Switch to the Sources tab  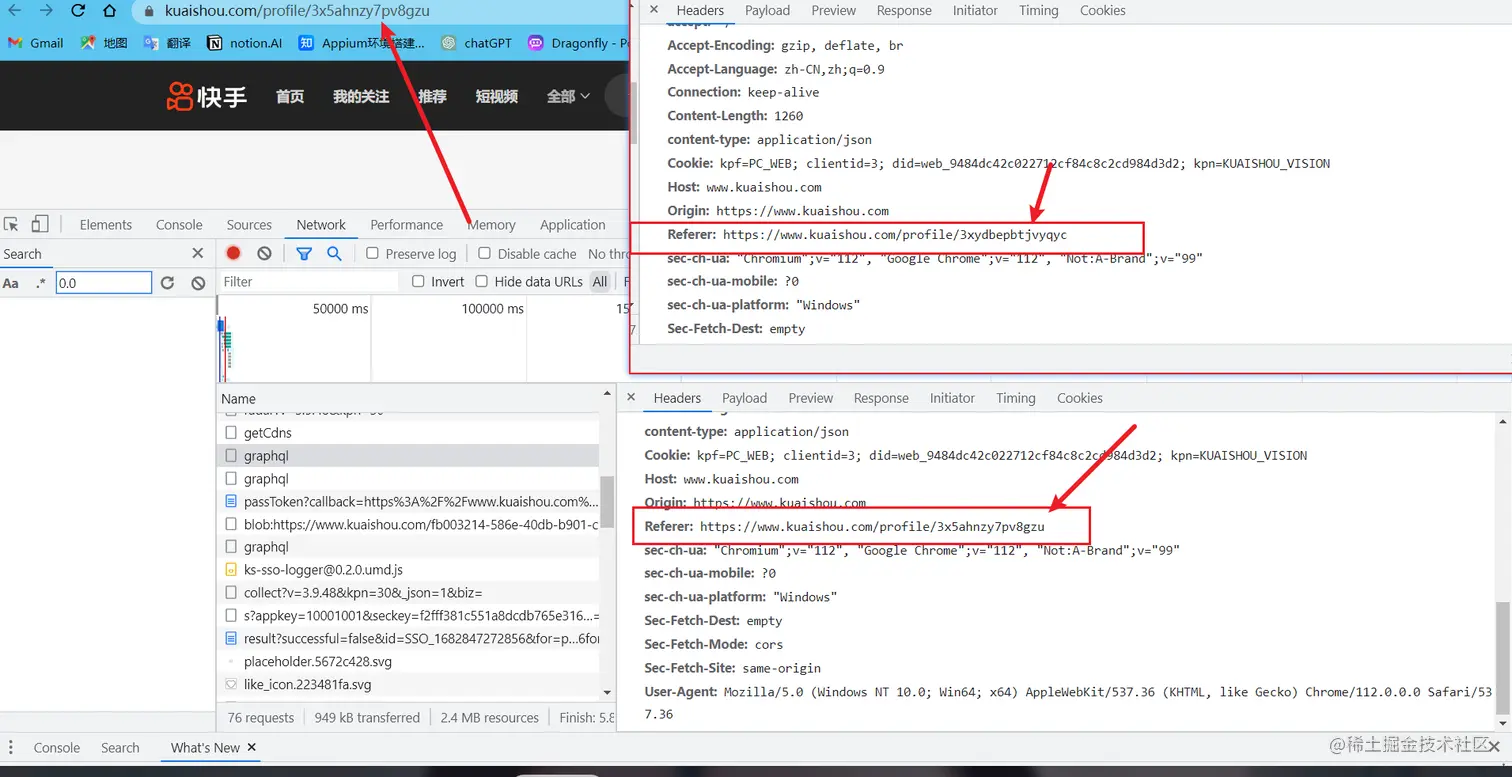coord(249,225)
